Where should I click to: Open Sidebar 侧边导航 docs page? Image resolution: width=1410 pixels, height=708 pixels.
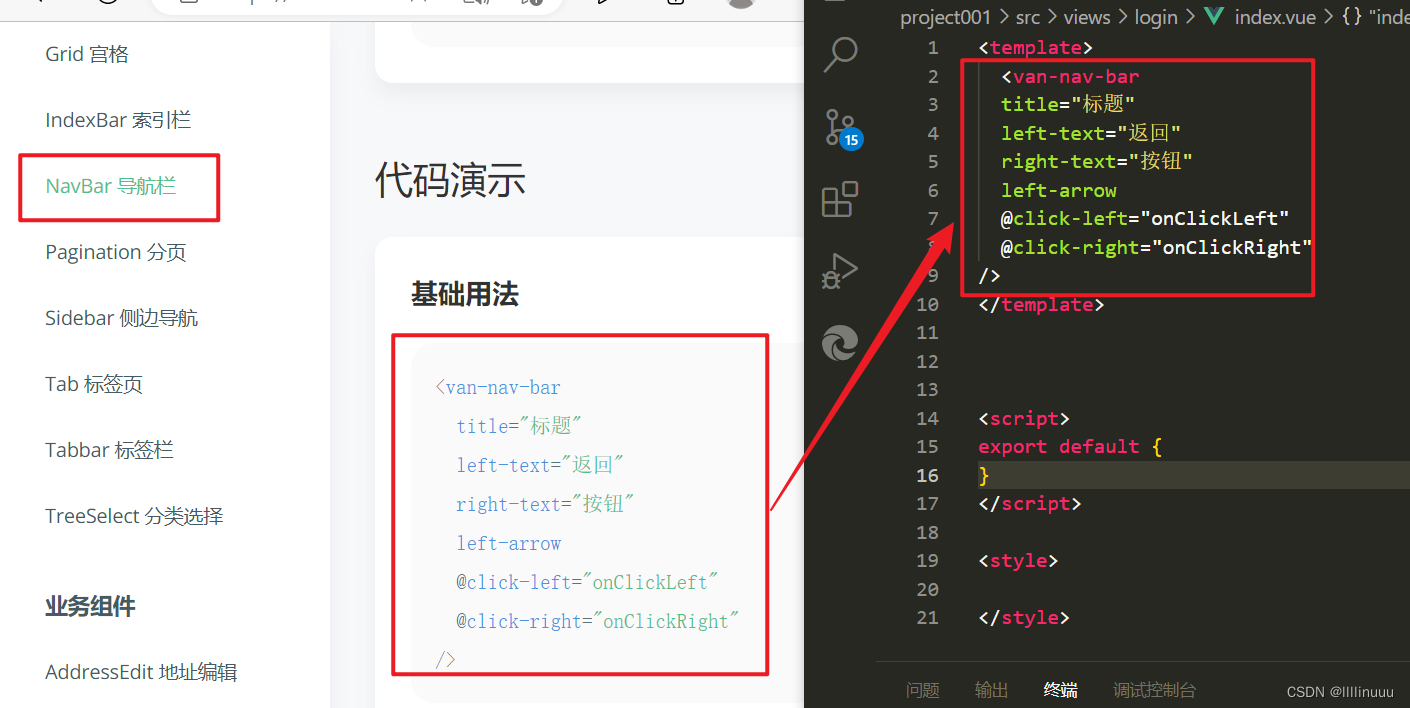point(122,318)
